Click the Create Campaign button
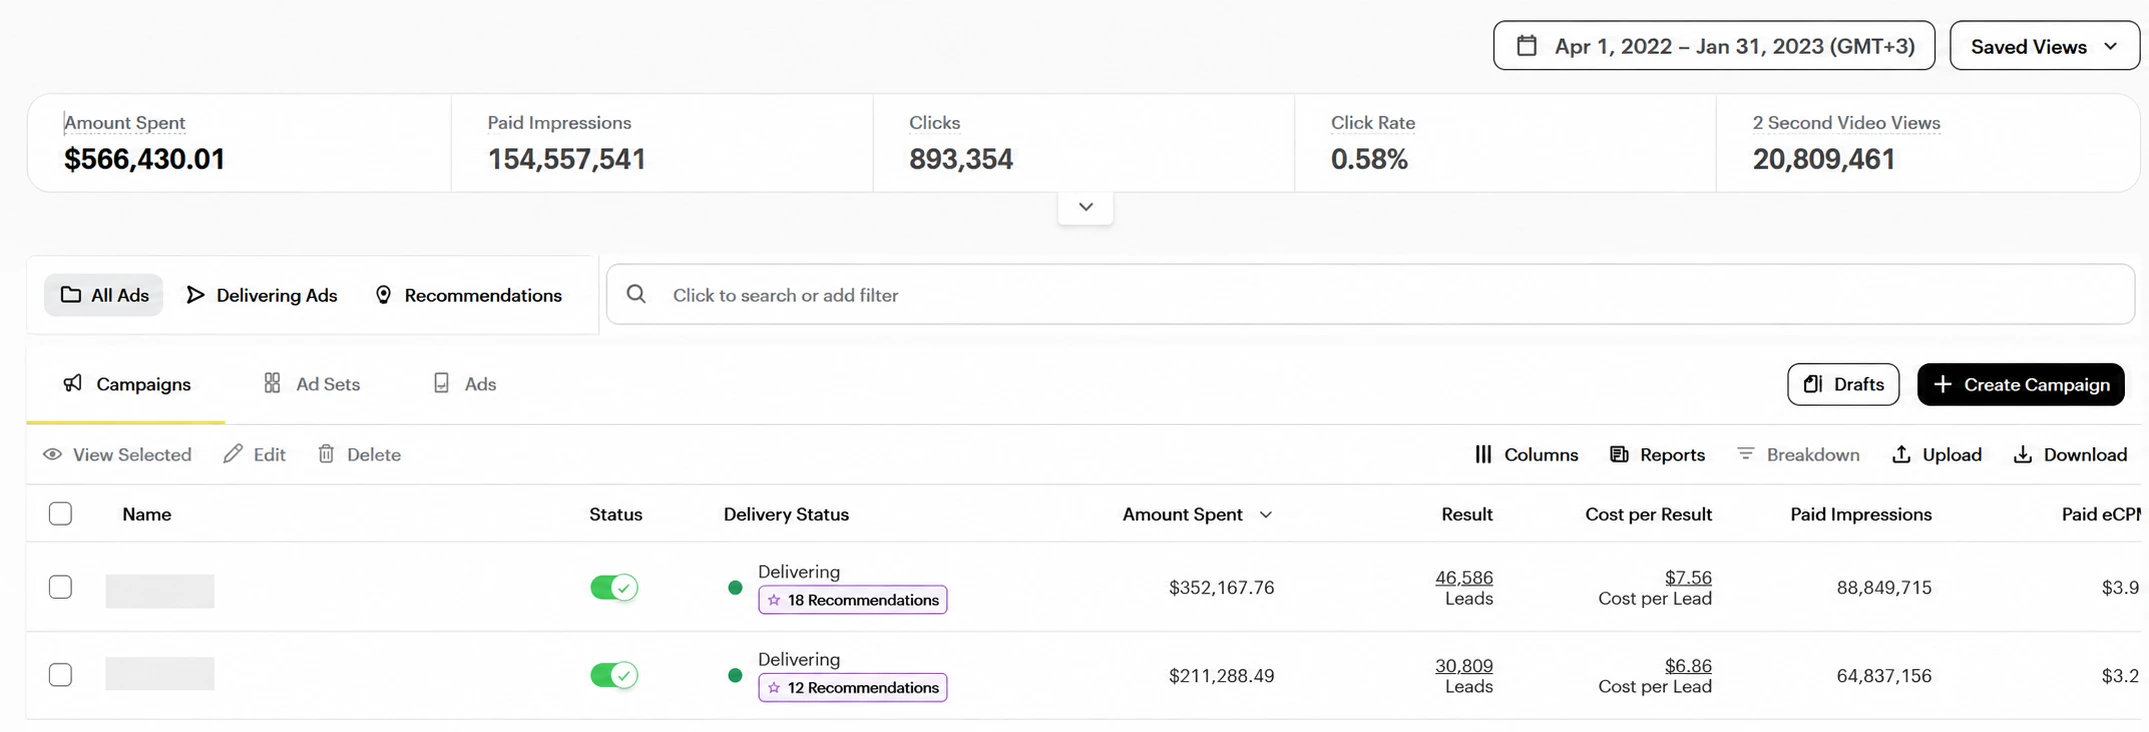The image size is (2149, 732). [x=2021, y=384]
